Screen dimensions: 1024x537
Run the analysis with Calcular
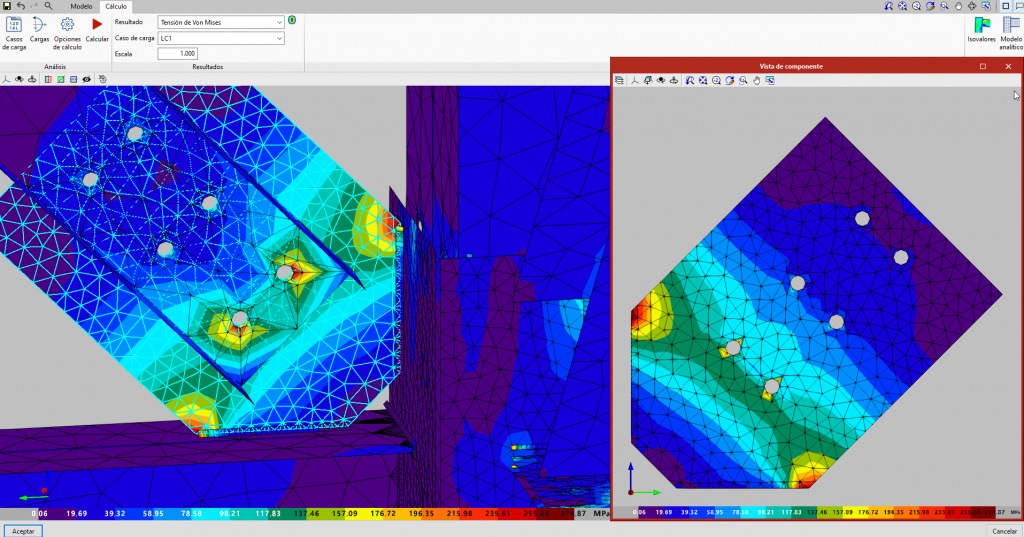coord(97,30)
